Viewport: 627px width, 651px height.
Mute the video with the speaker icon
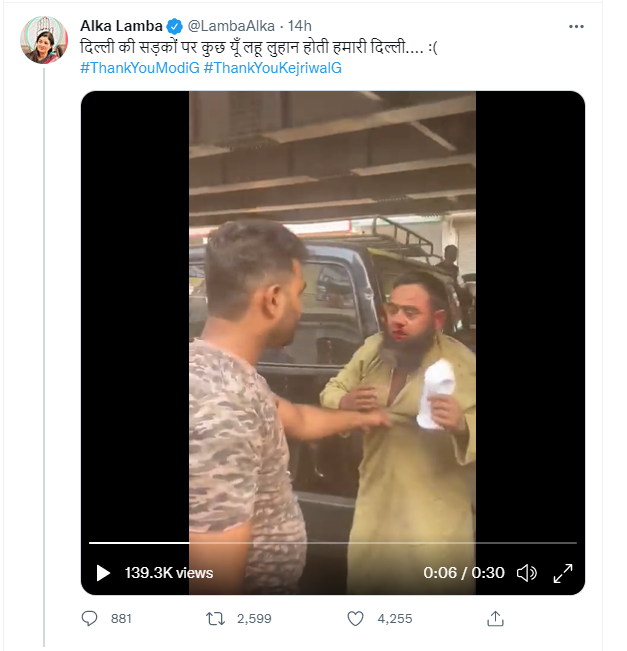click(527, 573)
